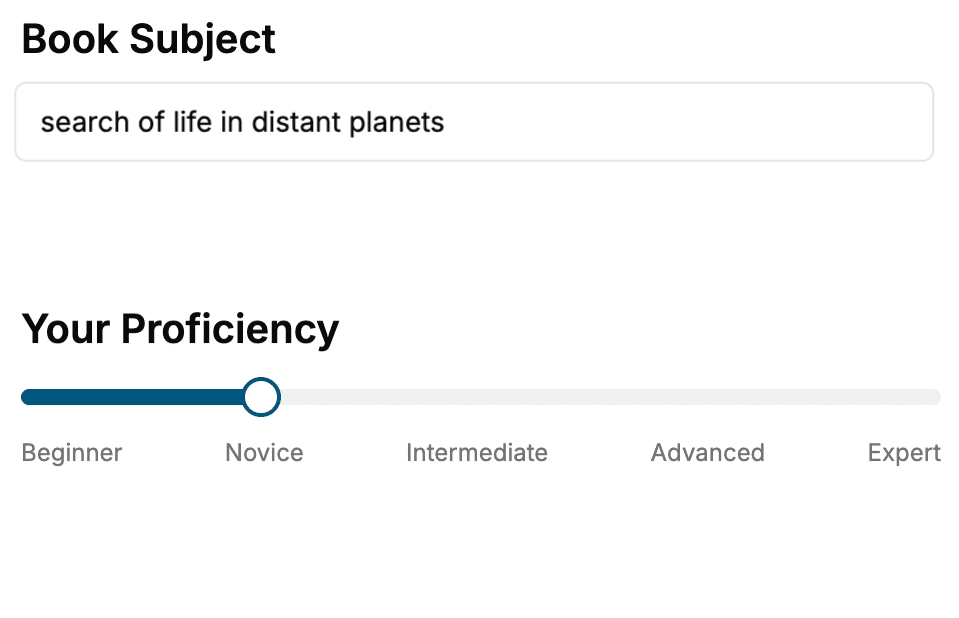Select the Beginner proficiency label
This screenshot has height=618, width=959.
click(71, 452)
